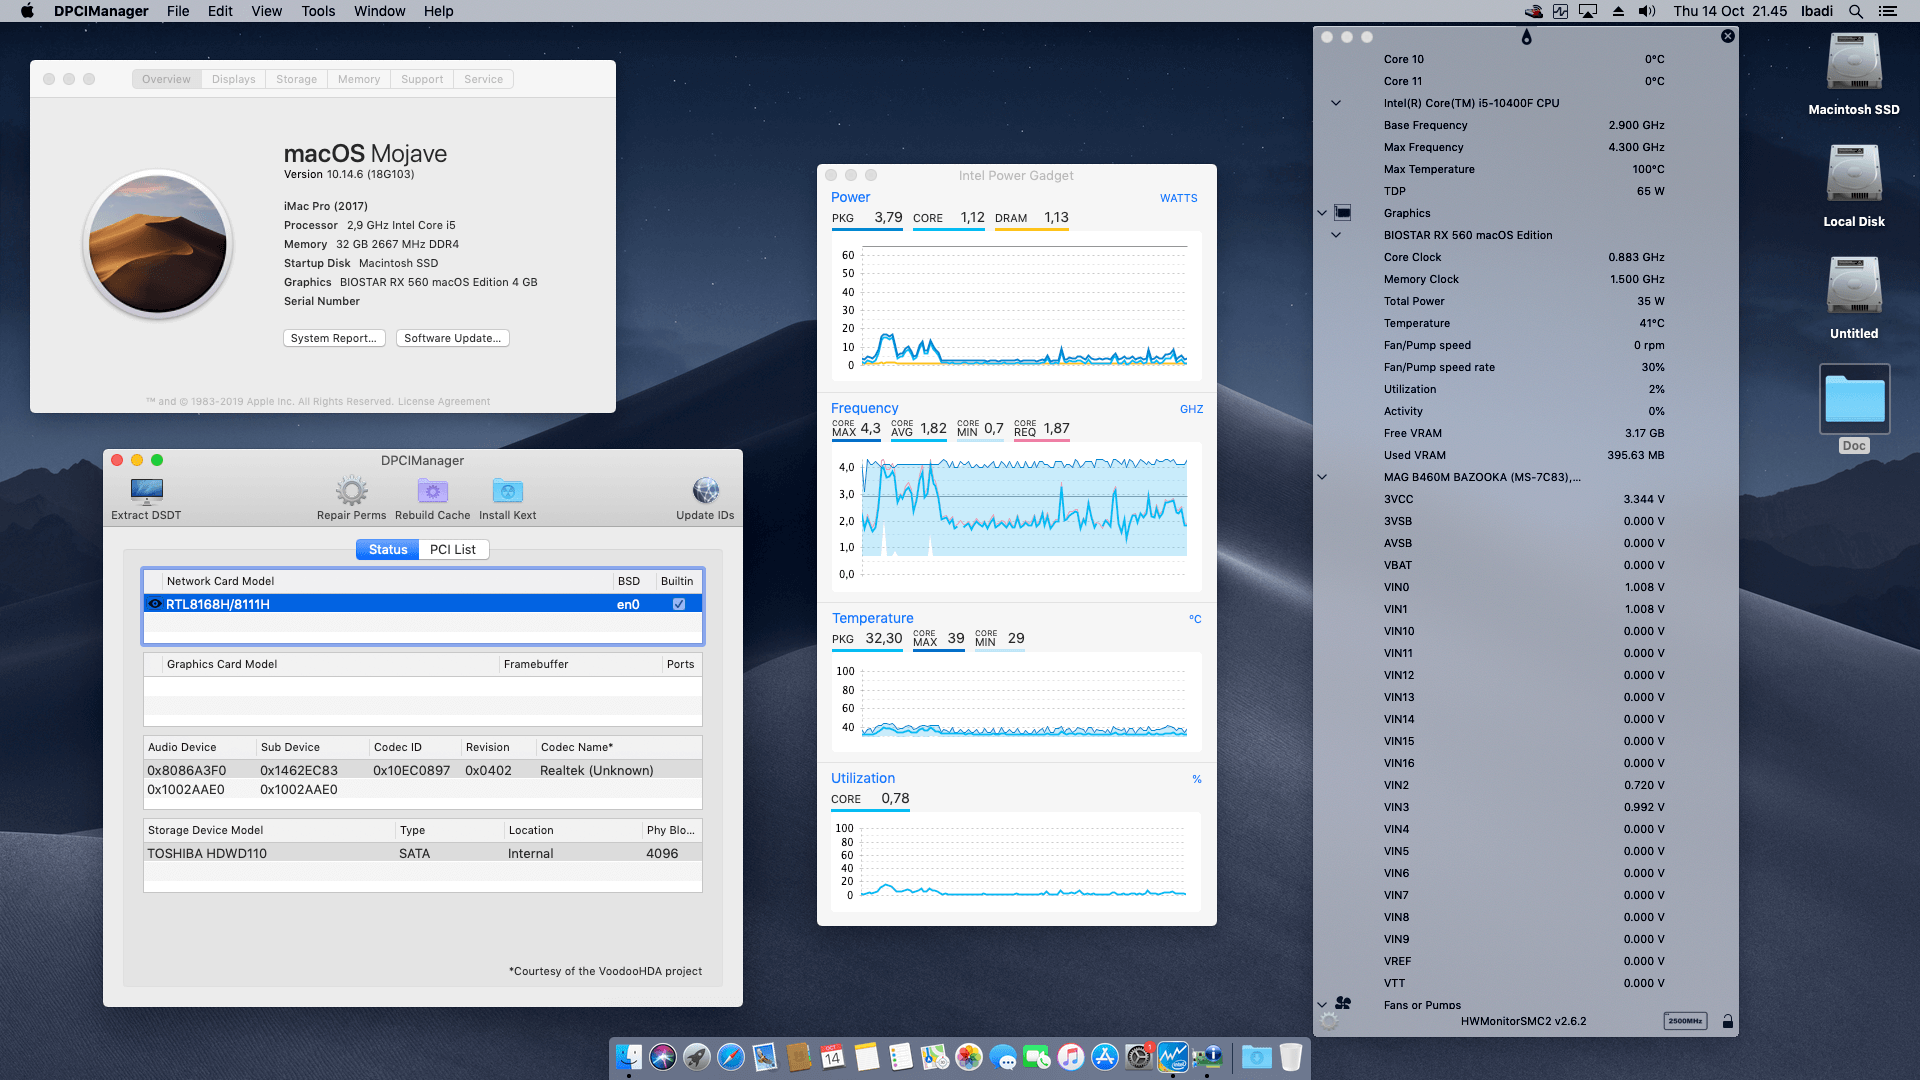
Task: Open the volume control in menu bar
Action: click(1647, 11)
